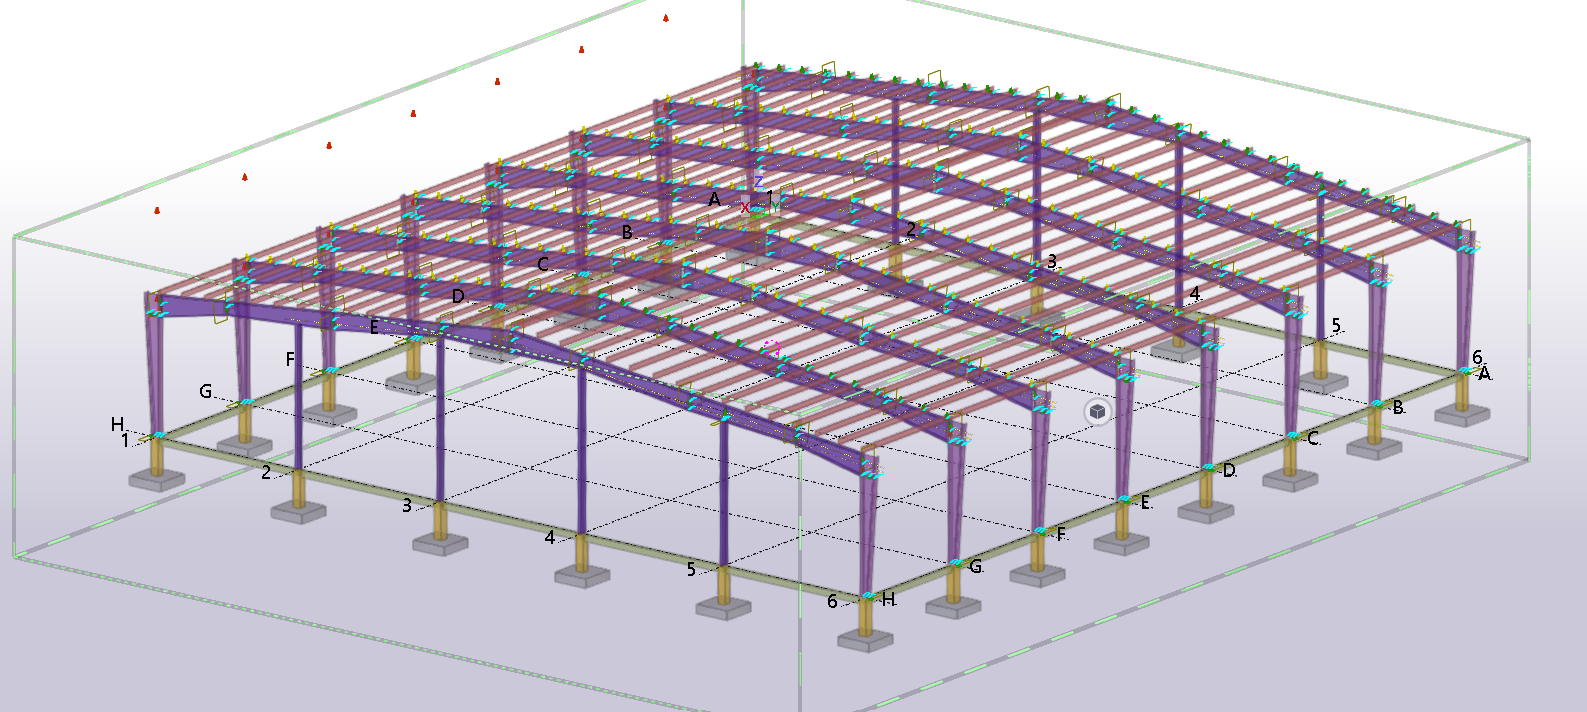Click grid label 4 on the A gridline

tap(1195, 294)
